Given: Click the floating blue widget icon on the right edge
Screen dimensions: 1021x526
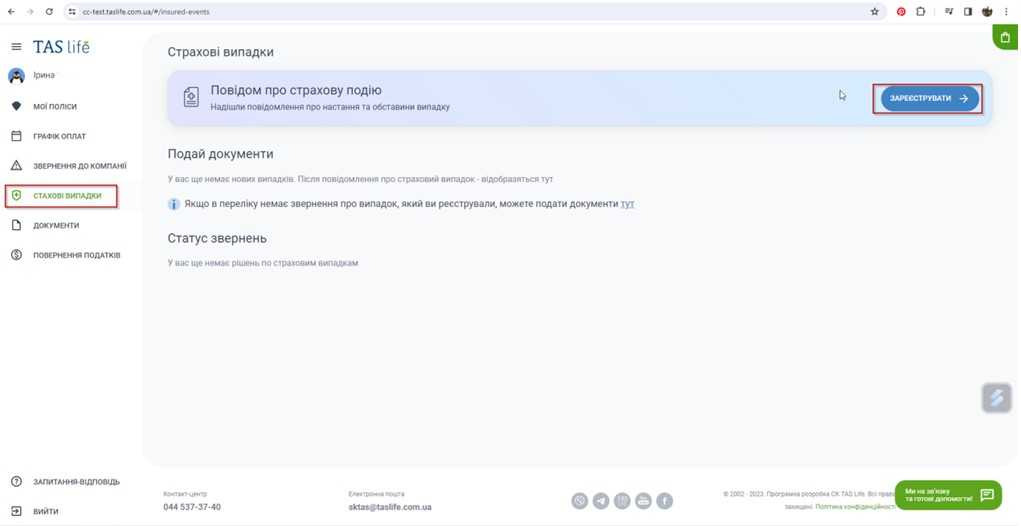Looking at the screenshot, I should tap(997, 397).
